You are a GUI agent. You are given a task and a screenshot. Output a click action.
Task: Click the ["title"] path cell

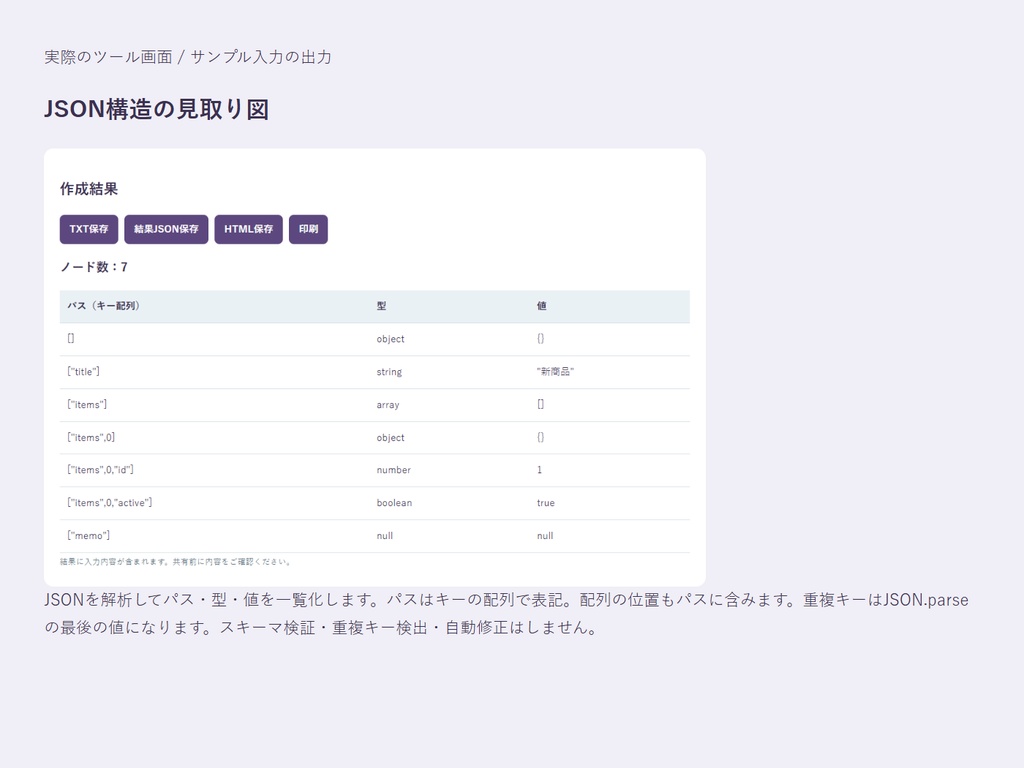click(x=215, y=372)
